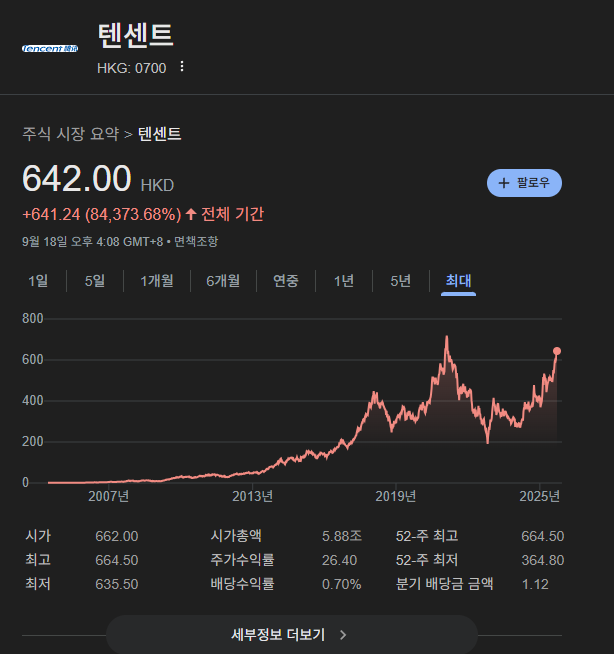This screenshot has width=614, height=654.
Task: Click the 2013년 axis label
Action: (252, 496)
